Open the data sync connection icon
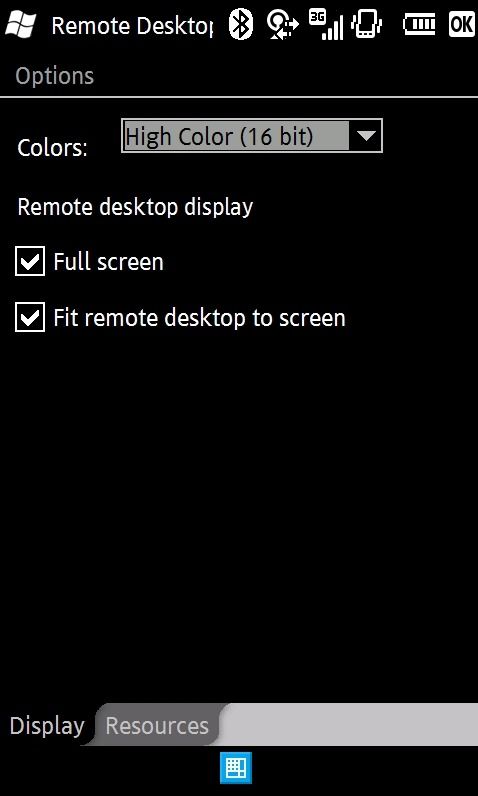 click(x=283, y=25)
